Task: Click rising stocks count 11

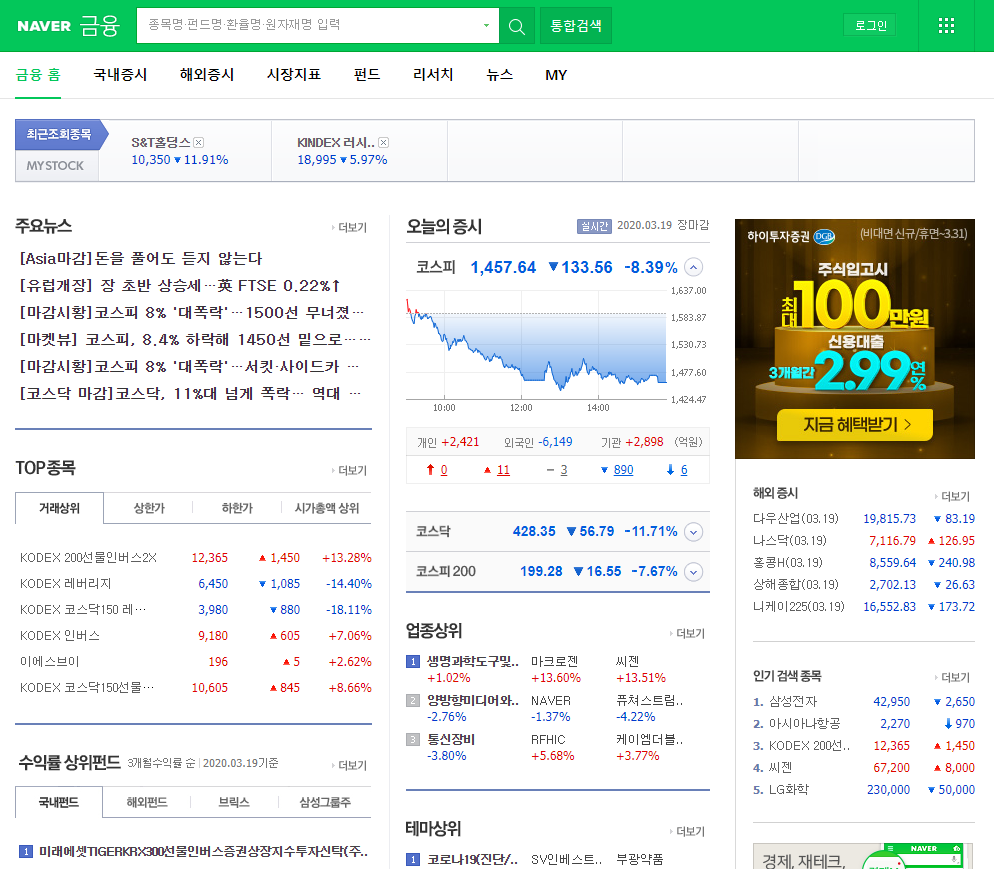Action: 503,470
